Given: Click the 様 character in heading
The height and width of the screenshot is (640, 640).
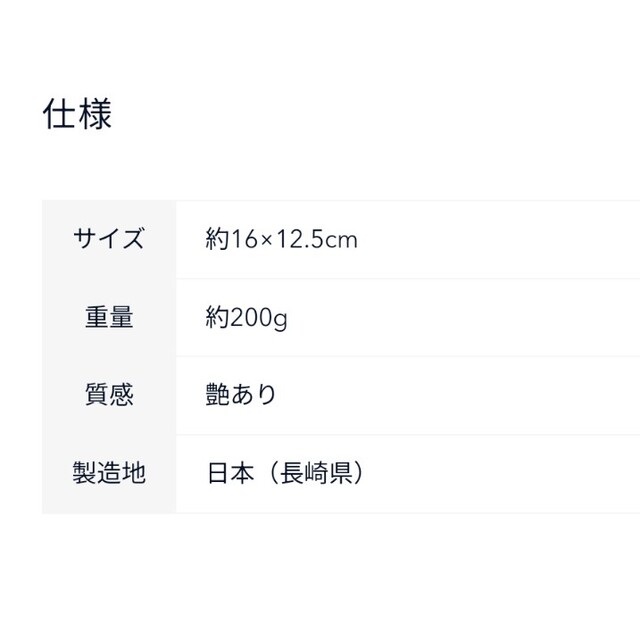Looking at the screenshot, I should [95, 114].
